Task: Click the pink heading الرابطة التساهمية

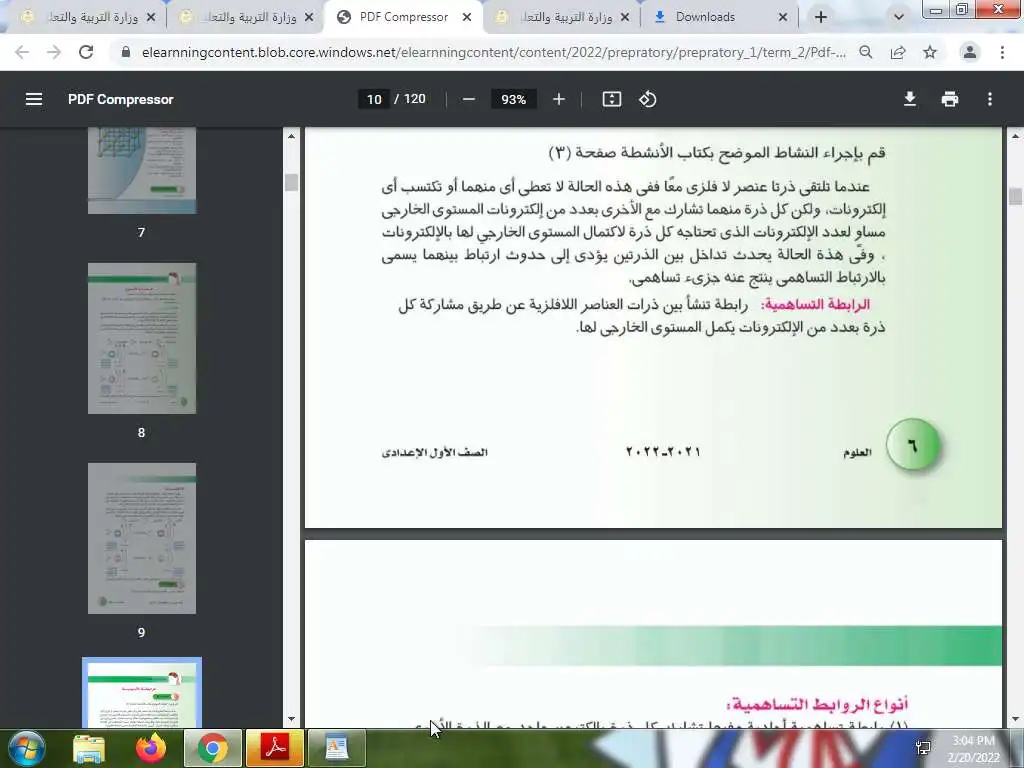Action: (816, 304)
